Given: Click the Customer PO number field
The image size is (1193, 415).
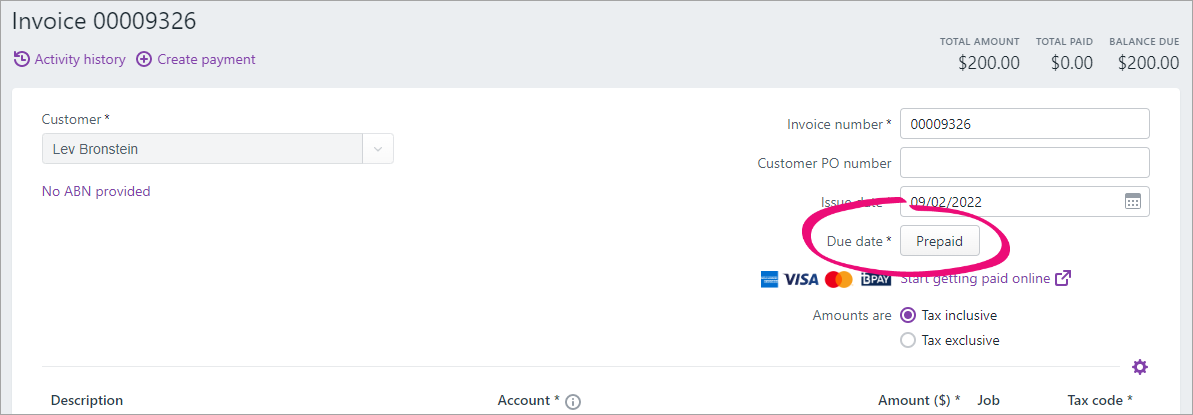Looking at the screenshot, I should click(1024, 162).
